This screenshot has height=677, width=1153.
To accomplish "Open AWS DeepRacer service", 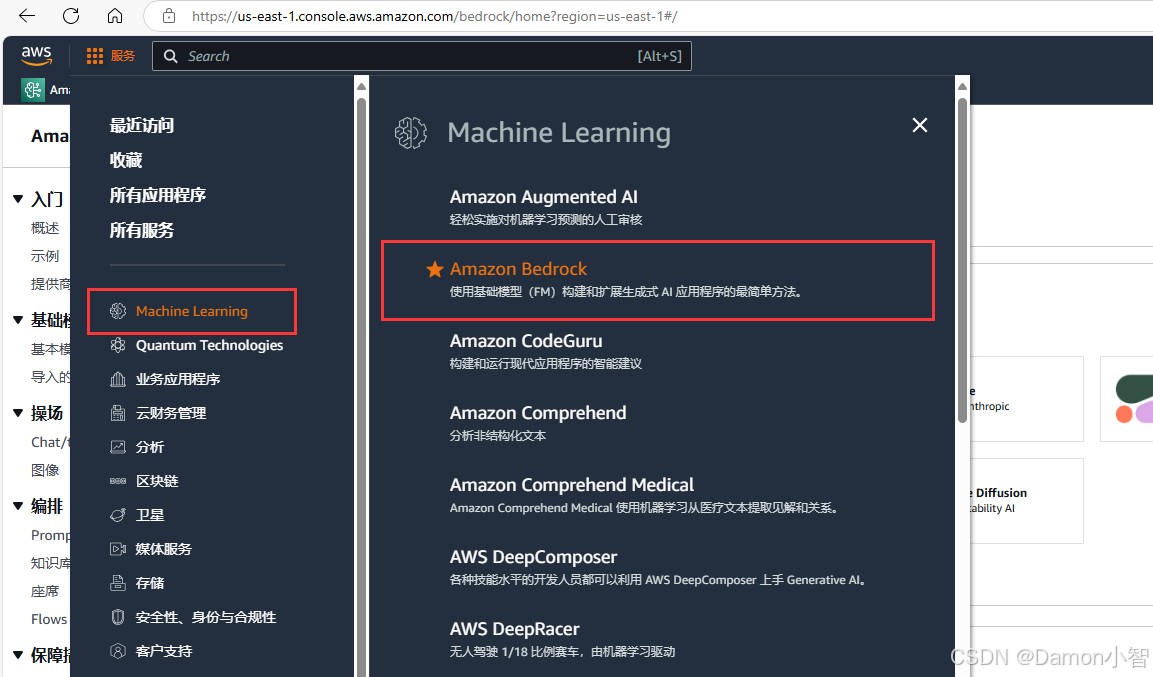I will 514,629.
